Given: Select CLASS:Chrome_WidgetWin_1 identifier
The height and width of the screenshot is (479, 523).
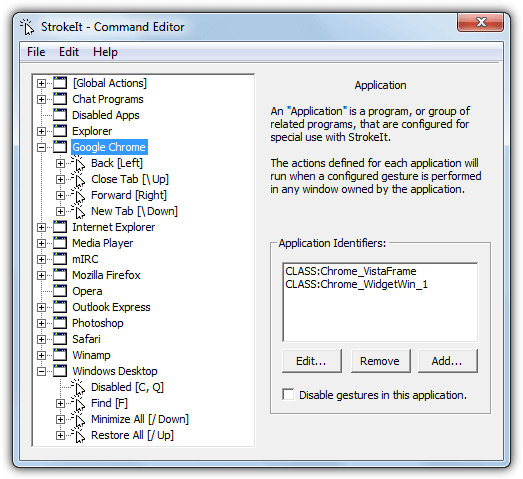Looking at the screenshot, I should click(356, 284).
